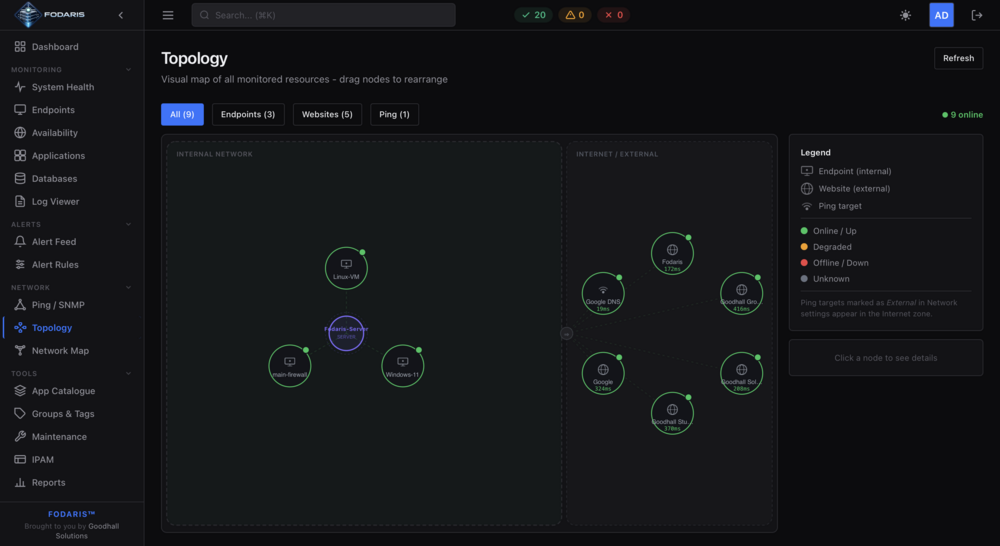The image size is (1000, 546).
Task: Click Degraded legend entry
Action: 826,247
